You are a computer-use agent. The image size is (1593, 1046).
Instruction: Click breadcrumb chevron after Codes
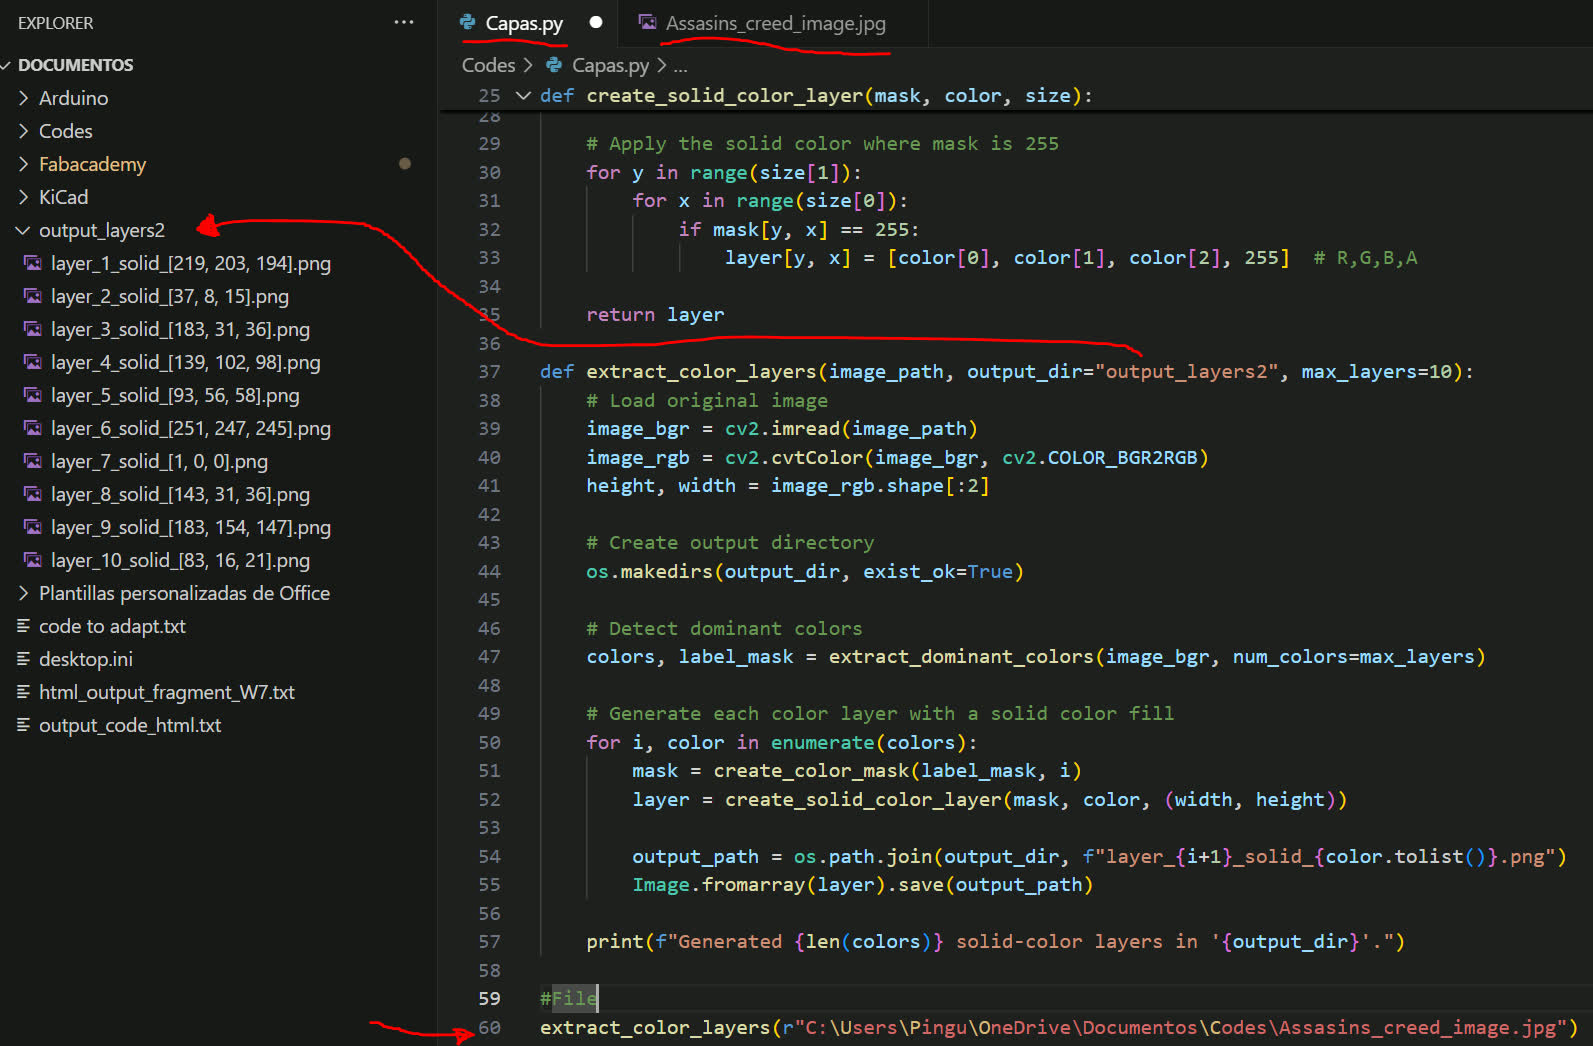pyautogui.click(x=528, y=65)
